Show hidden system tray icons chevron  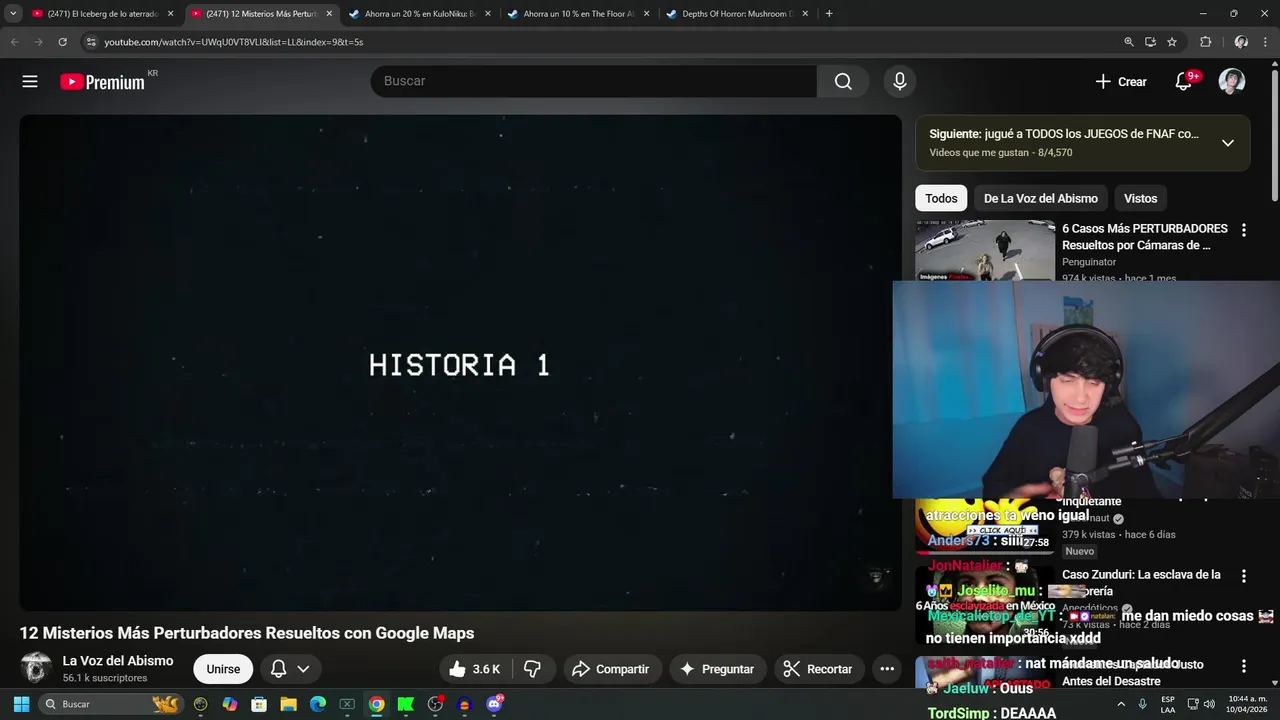coord(1121,704)
